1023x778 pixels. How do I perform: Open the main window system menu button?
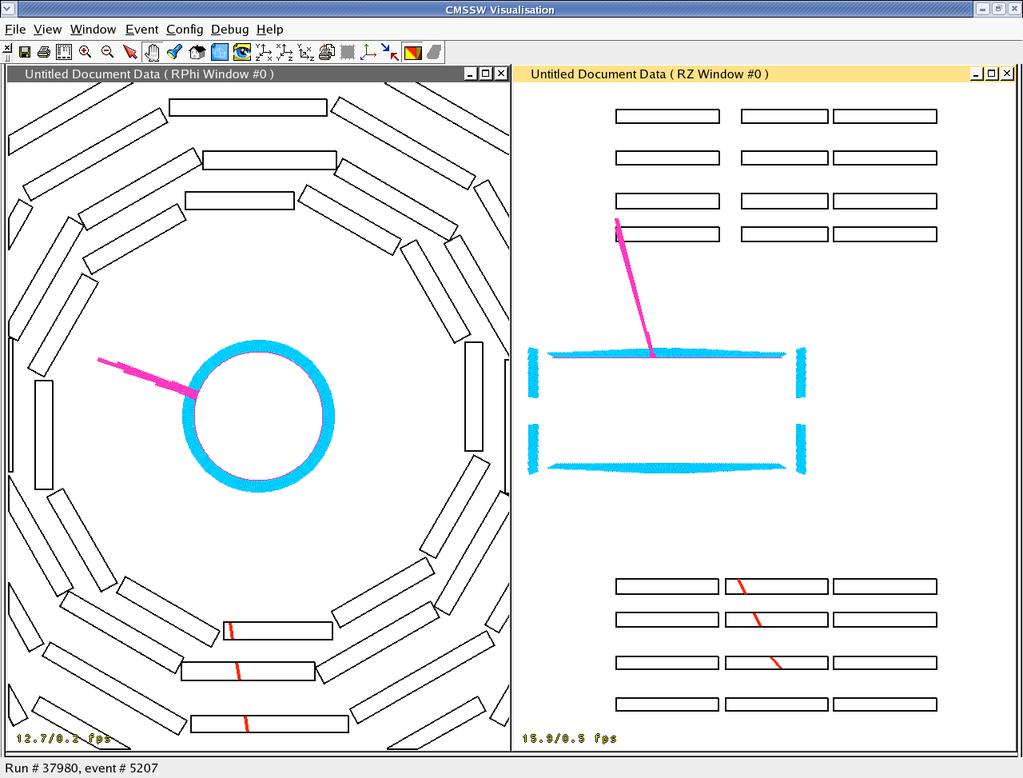click(7, 8)
